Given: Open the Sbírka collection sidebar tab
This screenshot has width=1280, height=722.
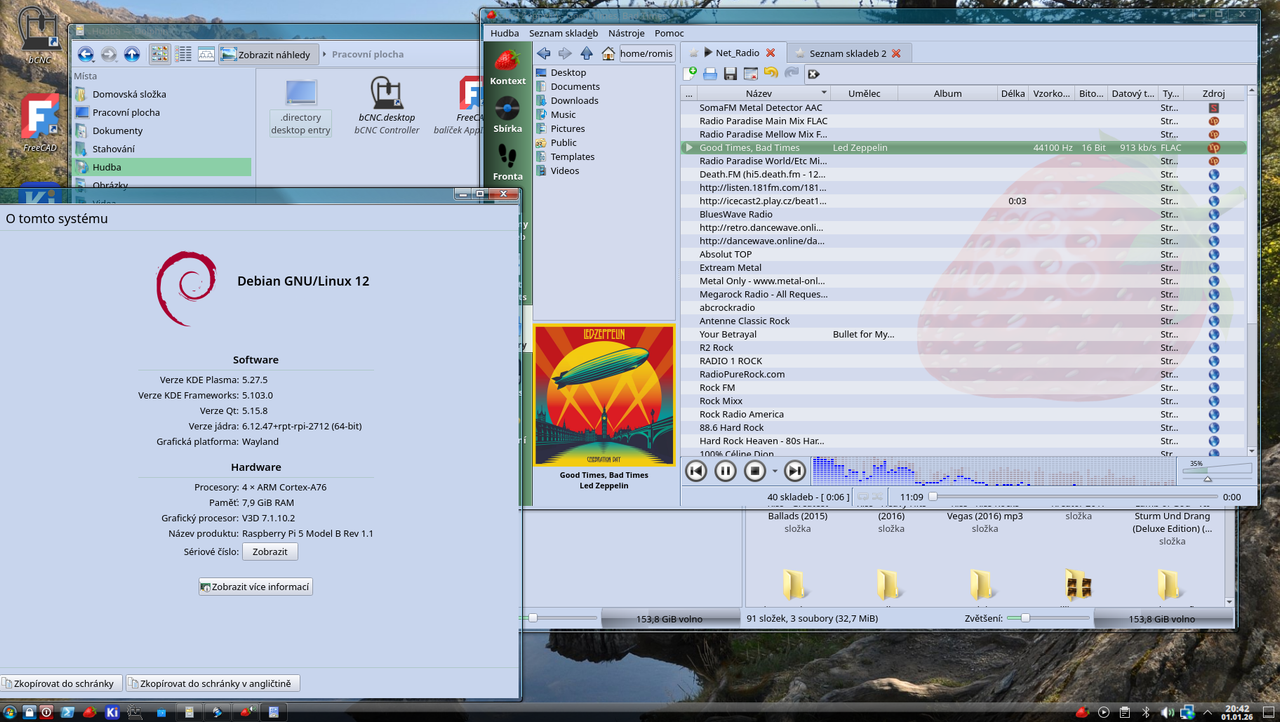Looking at the screenshot, I should [x=507, y=115].
